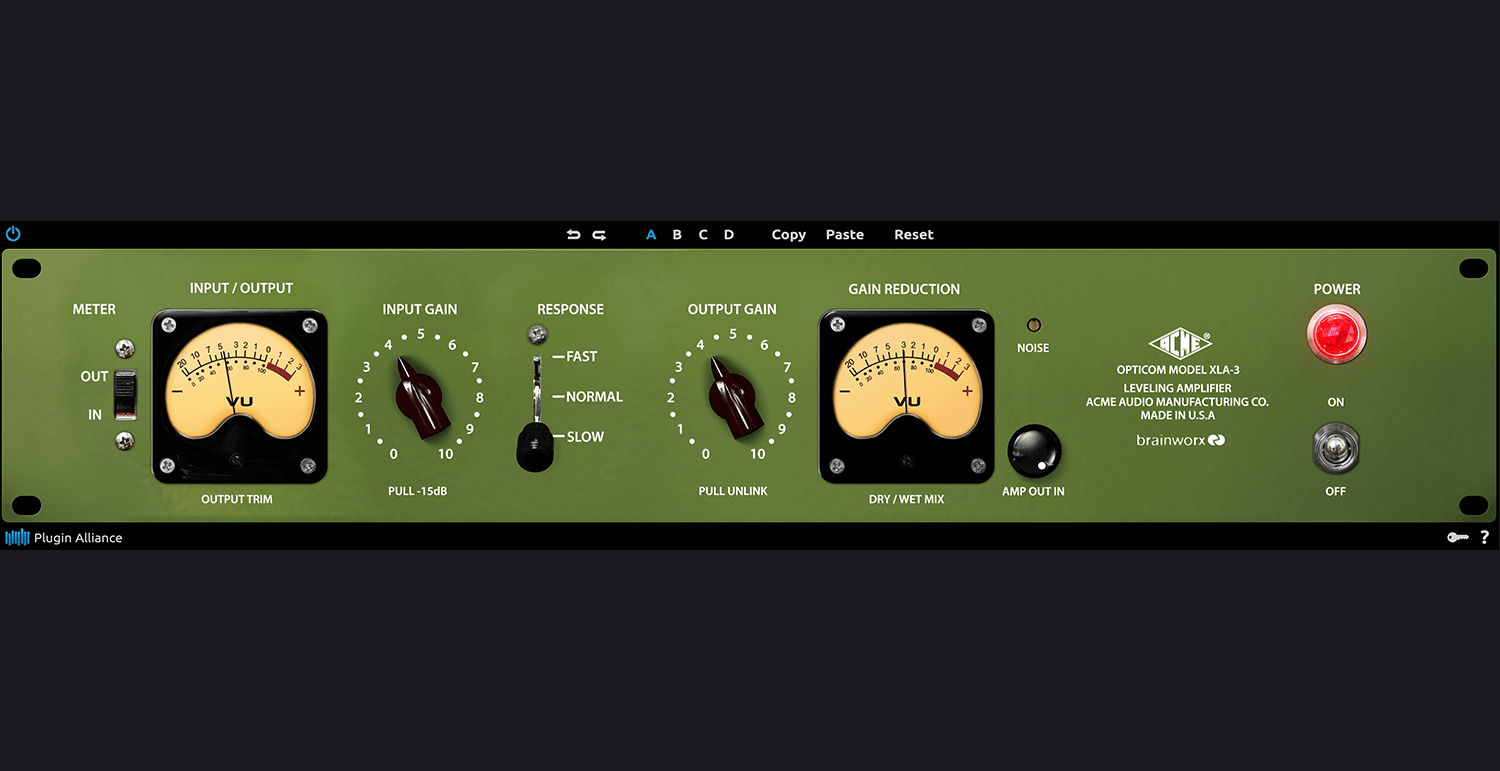The height and width of the screenshot is (771, 1500).
Task: Flip the RESPONSE toggle switch lever
Action: [536, 445]
